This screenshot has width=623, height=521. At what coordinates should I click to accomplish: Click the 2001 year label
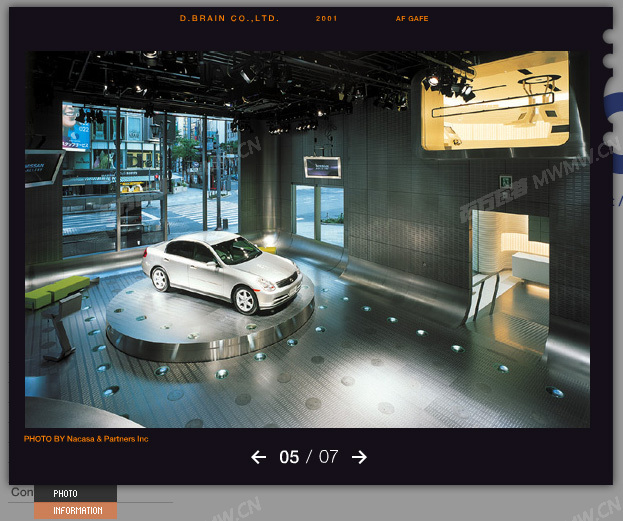point(326,19)
